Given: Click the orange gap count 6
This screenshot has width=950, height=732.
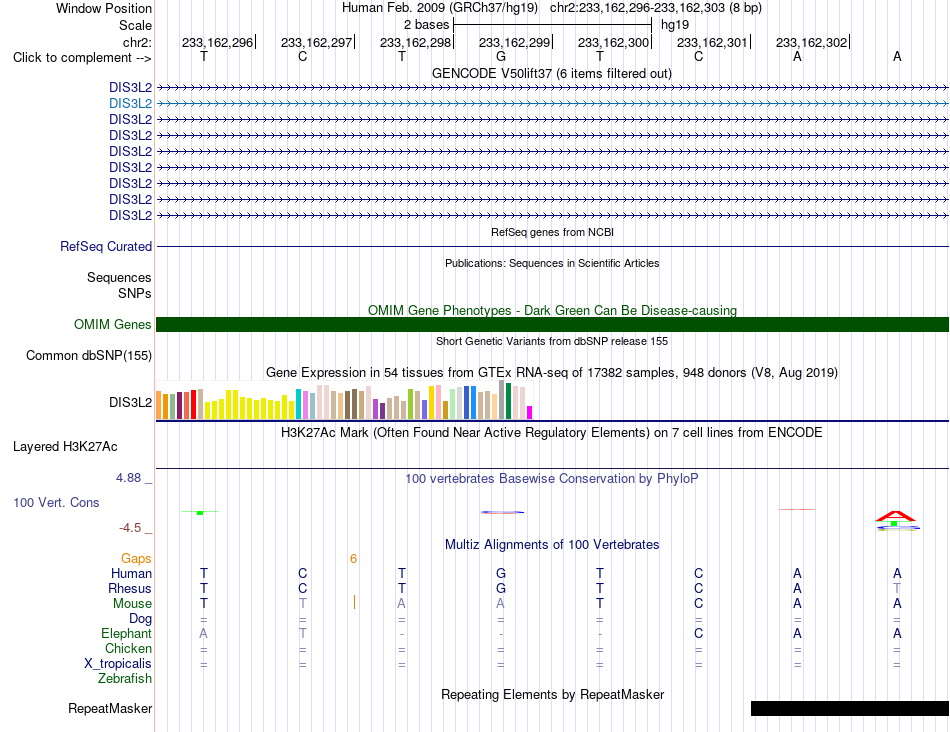Looking at the screenshot, I should (353, 559).
